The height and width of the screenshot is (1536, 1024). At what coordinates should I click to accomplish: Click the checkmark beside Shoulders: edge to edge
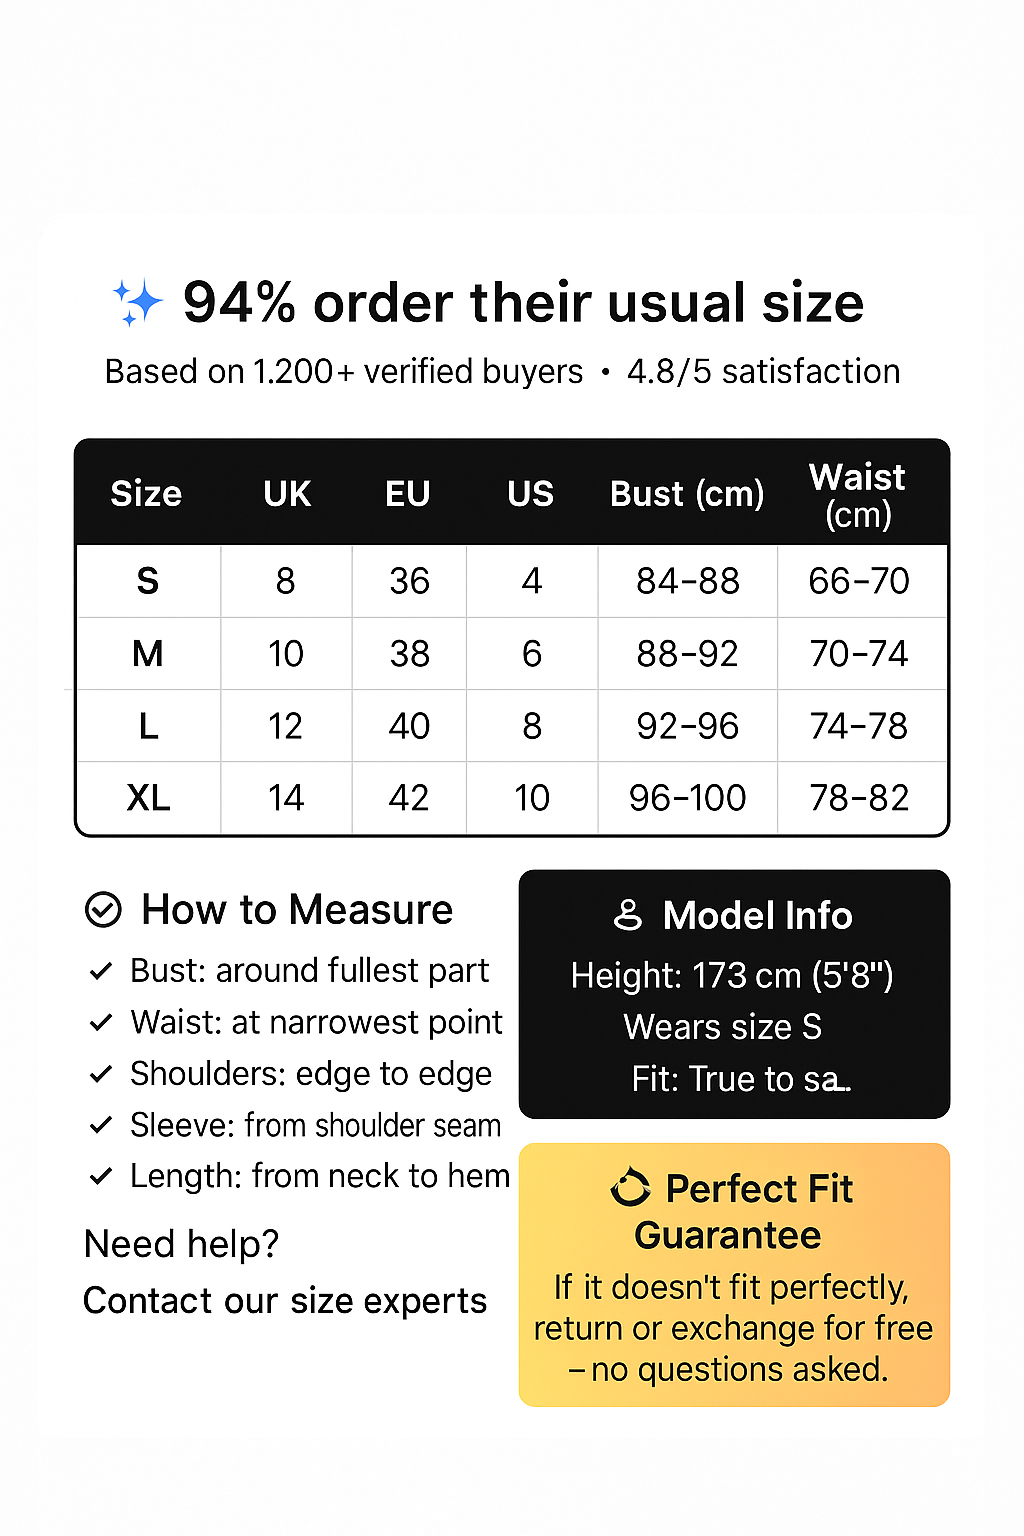click(101, 1074)
